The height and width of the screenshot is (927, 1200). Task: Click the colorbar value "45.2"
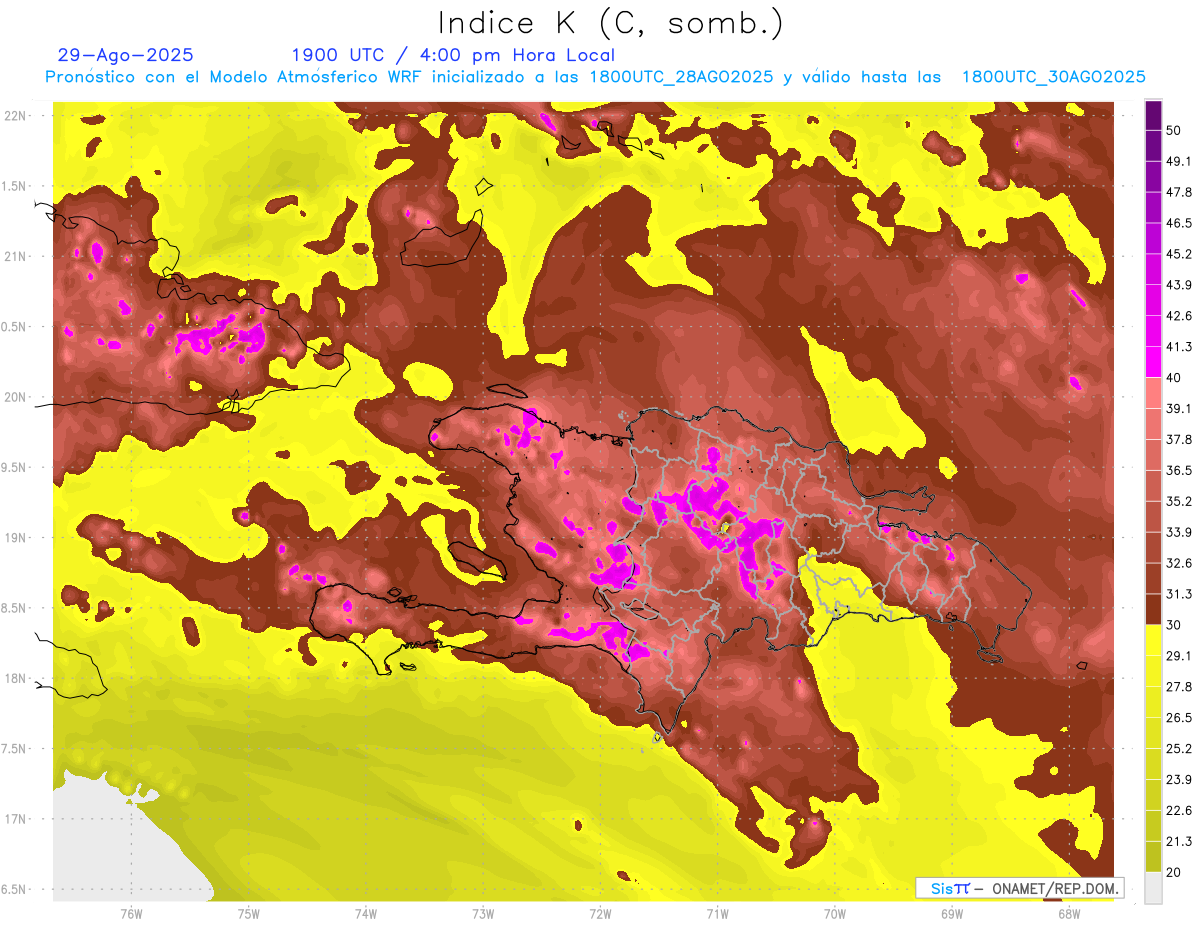pyautogui.click(x=1179, y=254)
